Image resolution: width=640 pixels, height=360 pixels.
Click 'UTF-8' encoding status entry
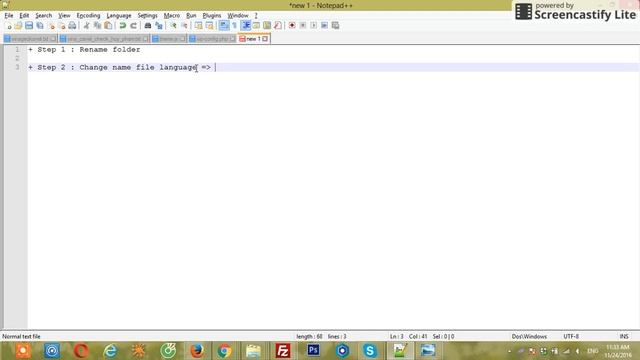click(571, 336)
